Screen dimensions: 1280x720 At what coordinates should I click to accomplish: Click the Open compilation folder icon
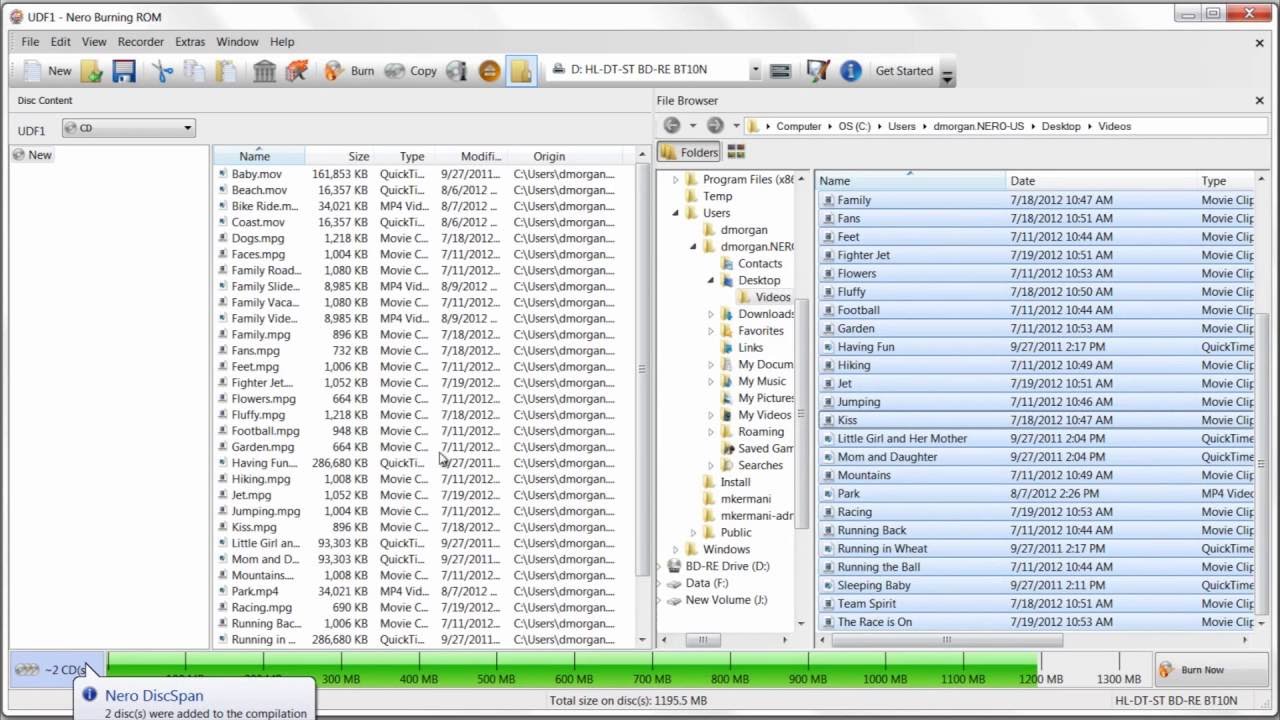(92, 71)
